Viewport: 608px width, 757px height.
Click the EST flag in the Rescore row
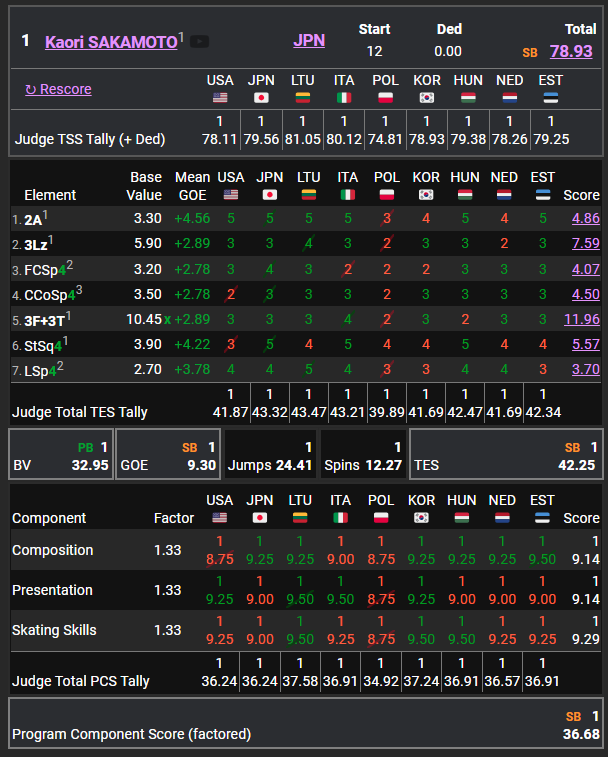click(x=551, y=98)
